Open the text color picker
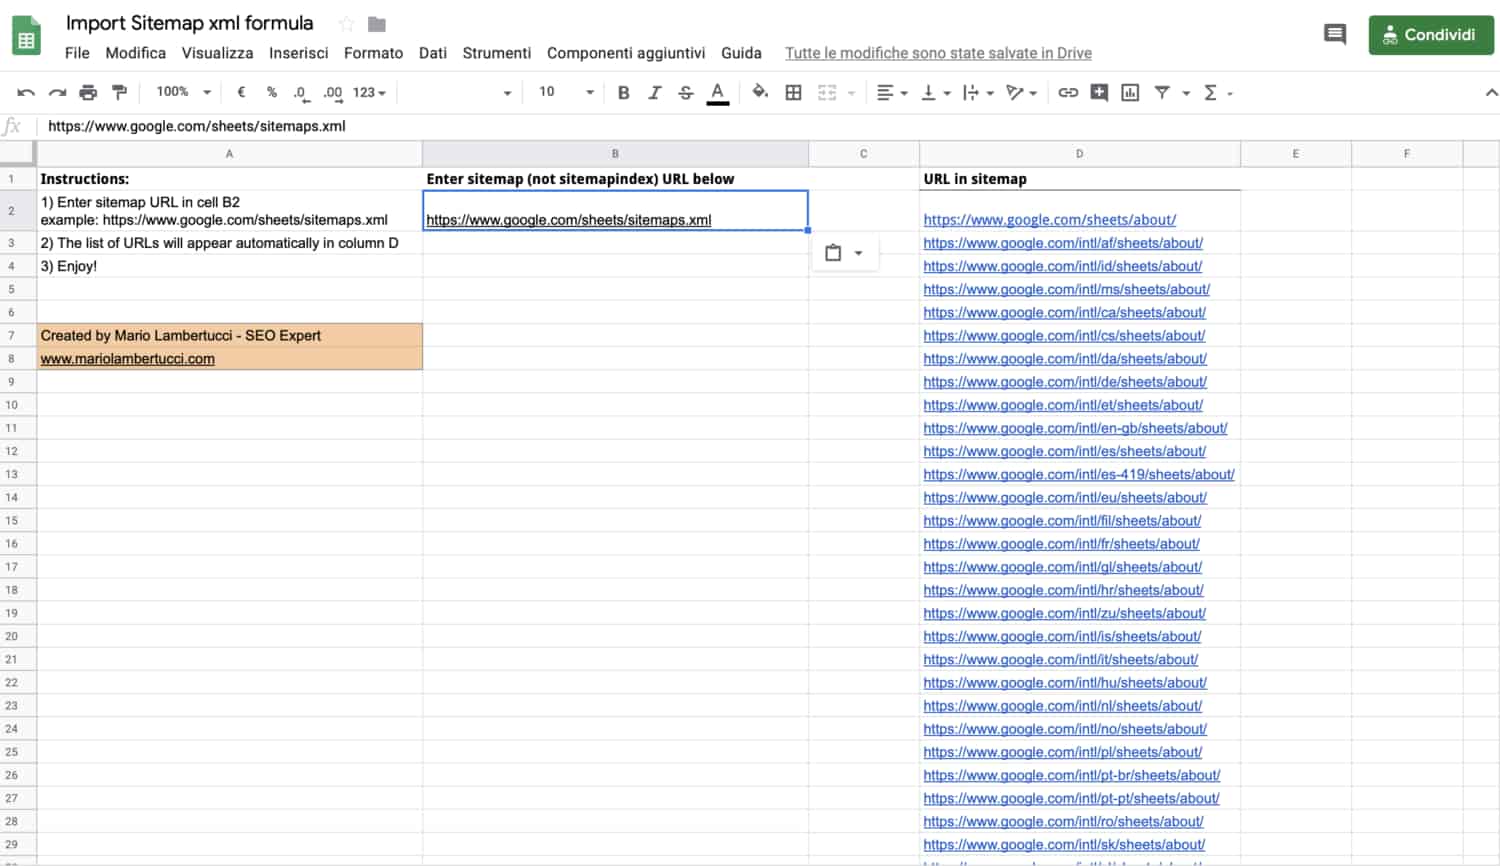 717,93
